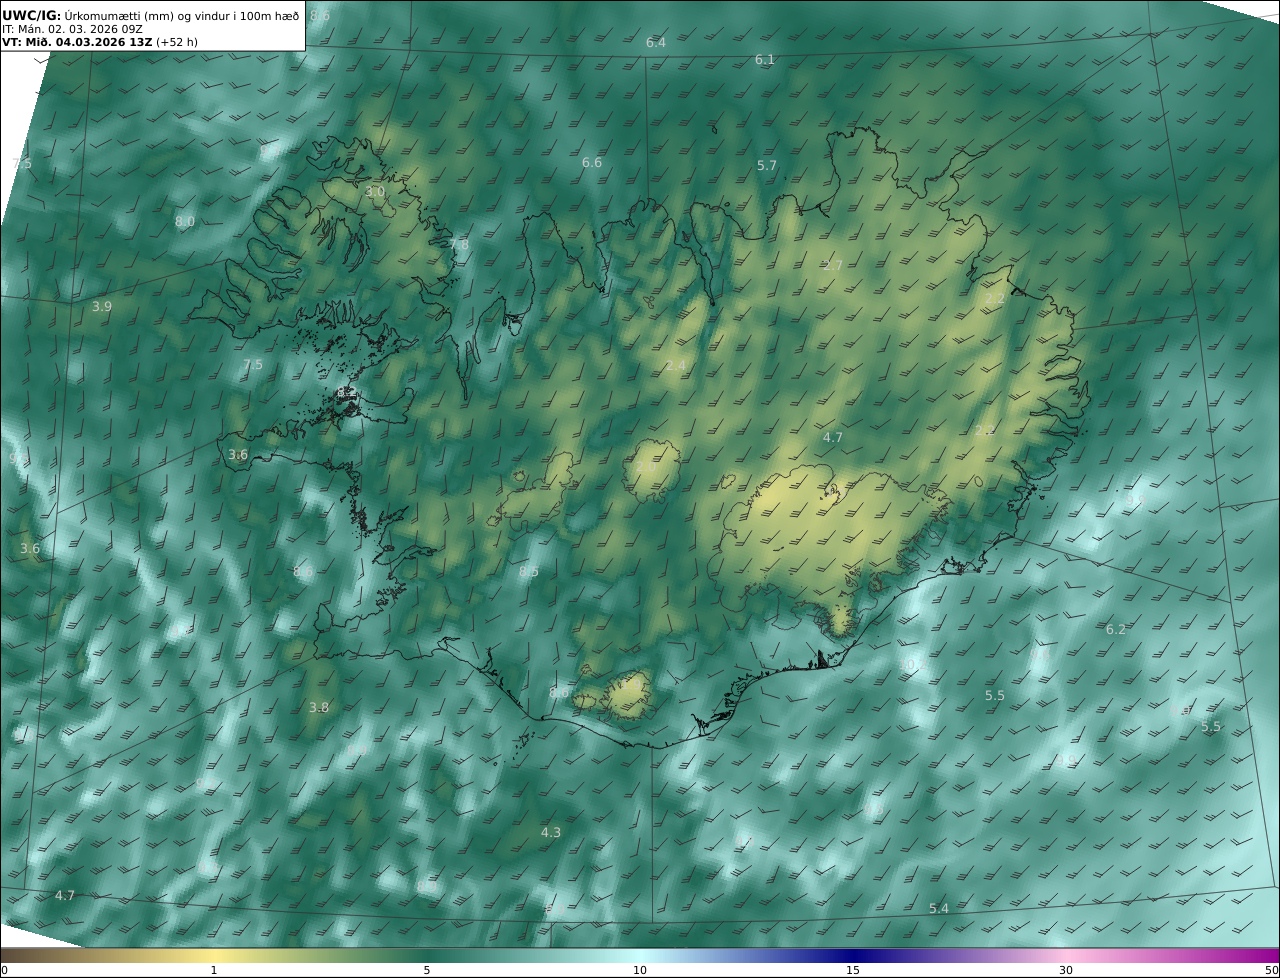Click the 50 tick on the colorbar
The width and height of the screenshot is (1280, 978).
(1272, 970)
